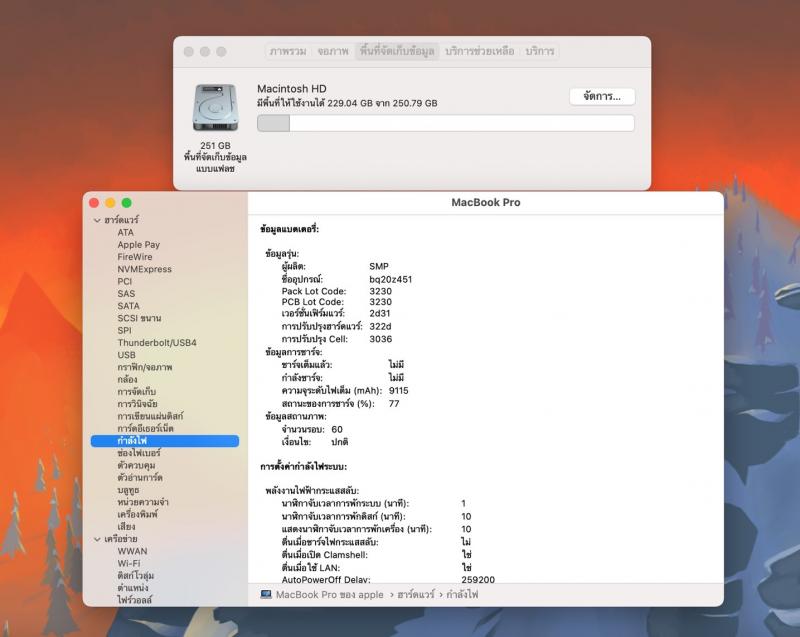Viewport: 800px width, 637px height.
Task: Click the Macintosh HD volume name
Action: [292, 89]
